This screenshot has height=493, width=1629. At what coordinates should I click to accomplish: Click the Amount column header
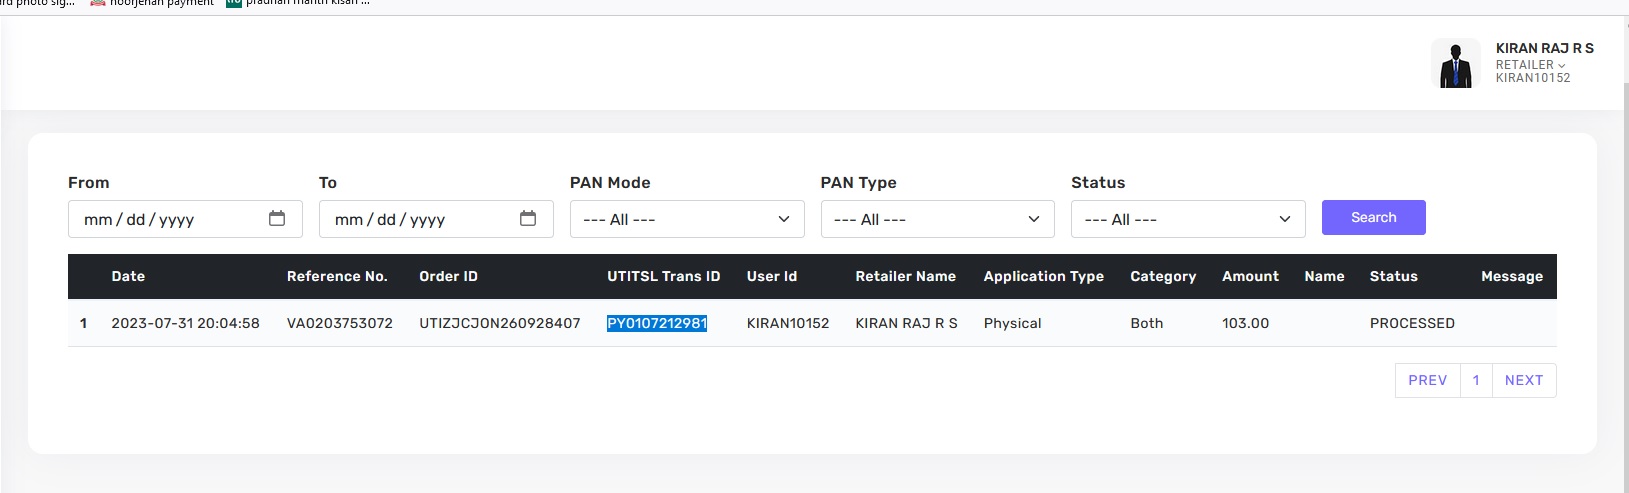1250,276
